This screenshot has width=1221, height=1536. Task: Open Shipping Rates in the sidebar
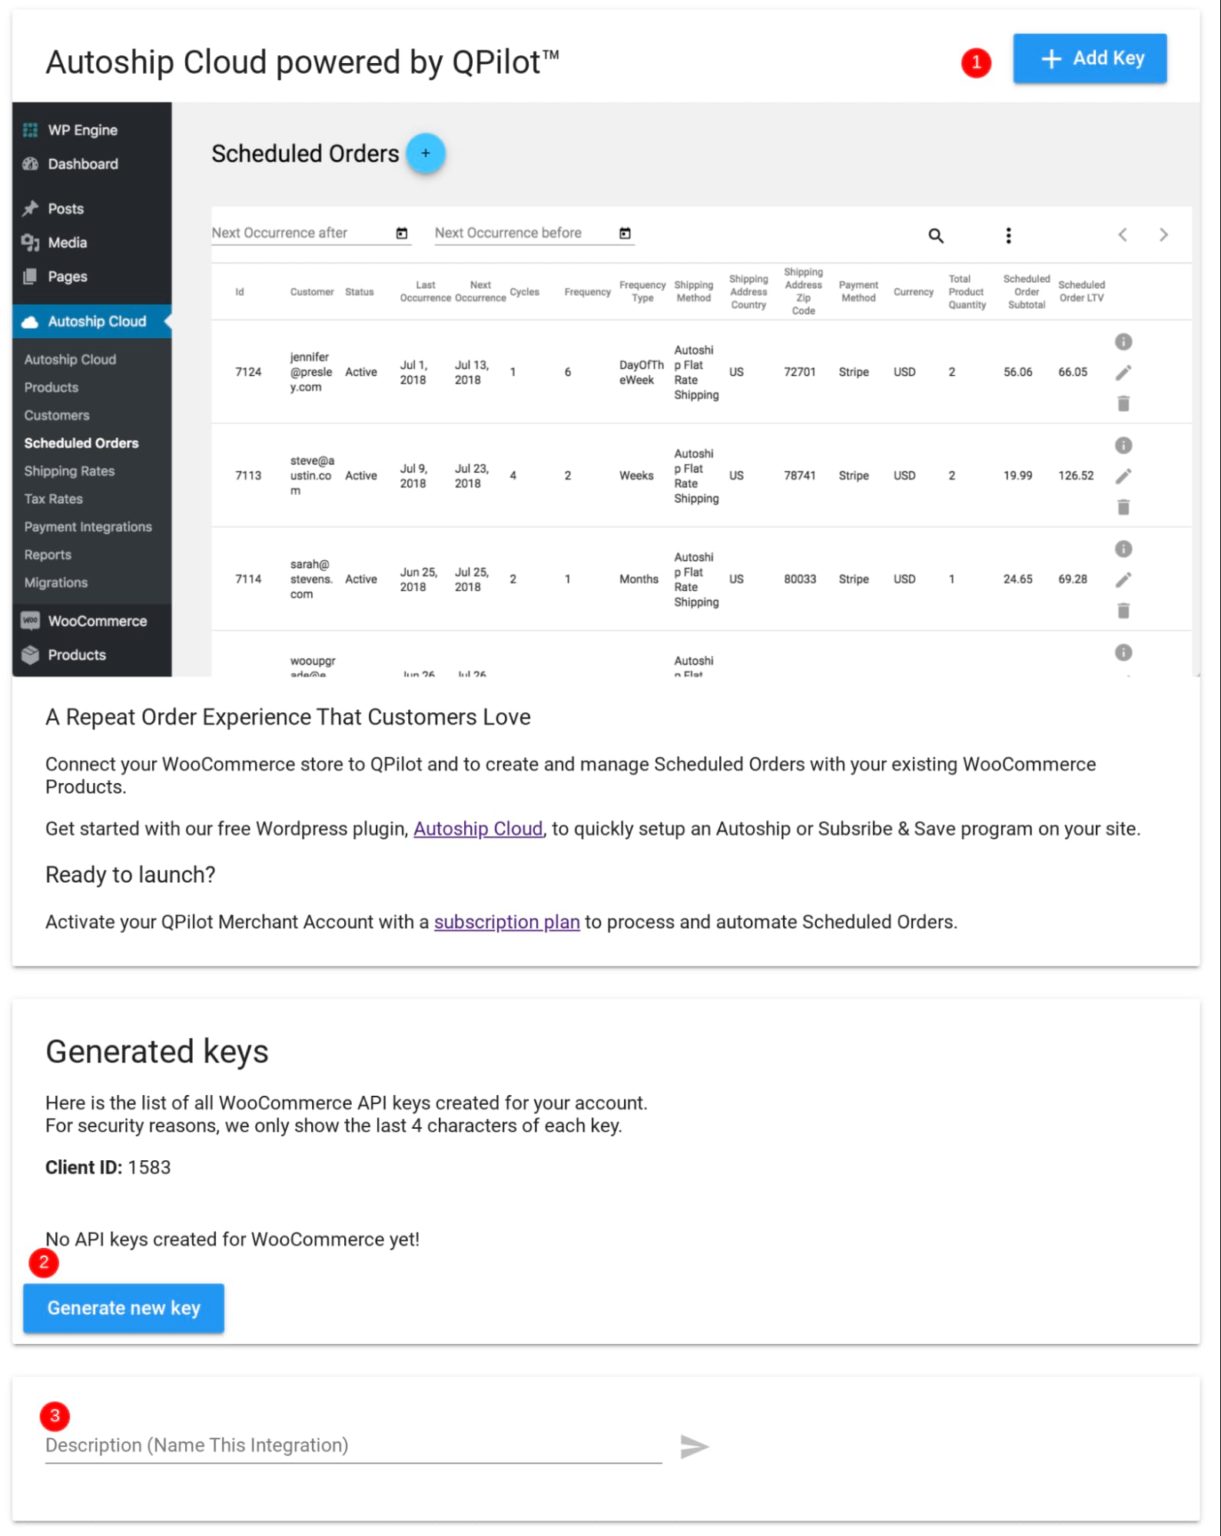[x=69, y=471]
